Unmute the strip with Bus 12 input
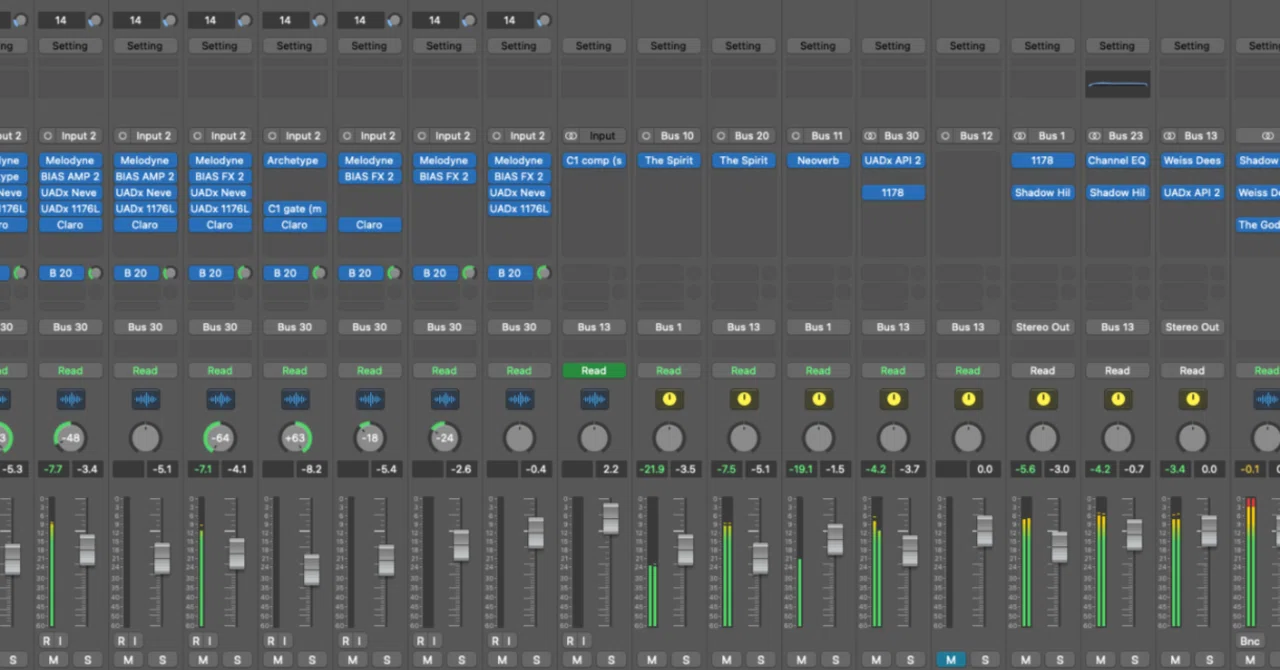This screenshot has height=670, width=1280. [951, 660]
